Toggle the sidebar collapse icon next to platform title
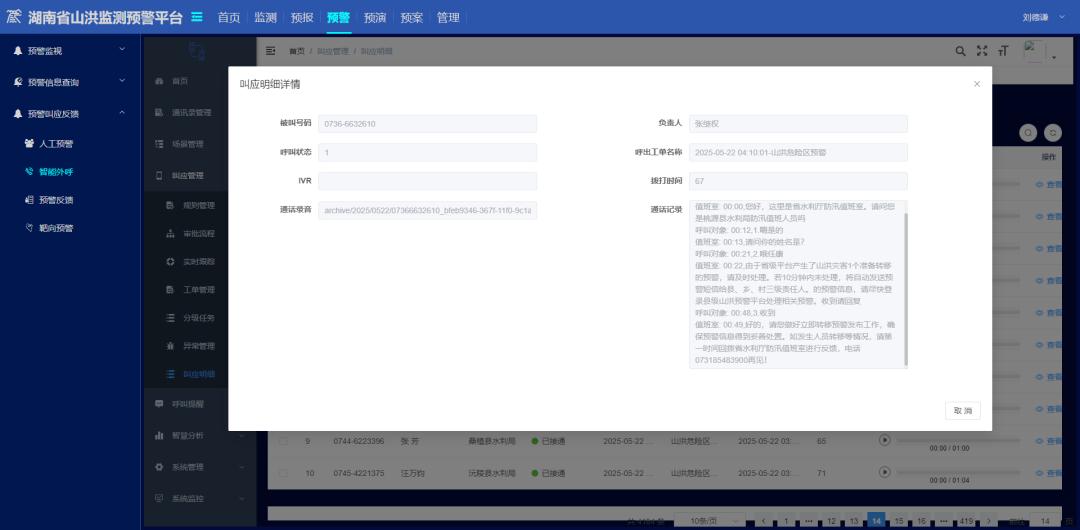The width and height of the screenshot is (1080, 530). point(197,17)
